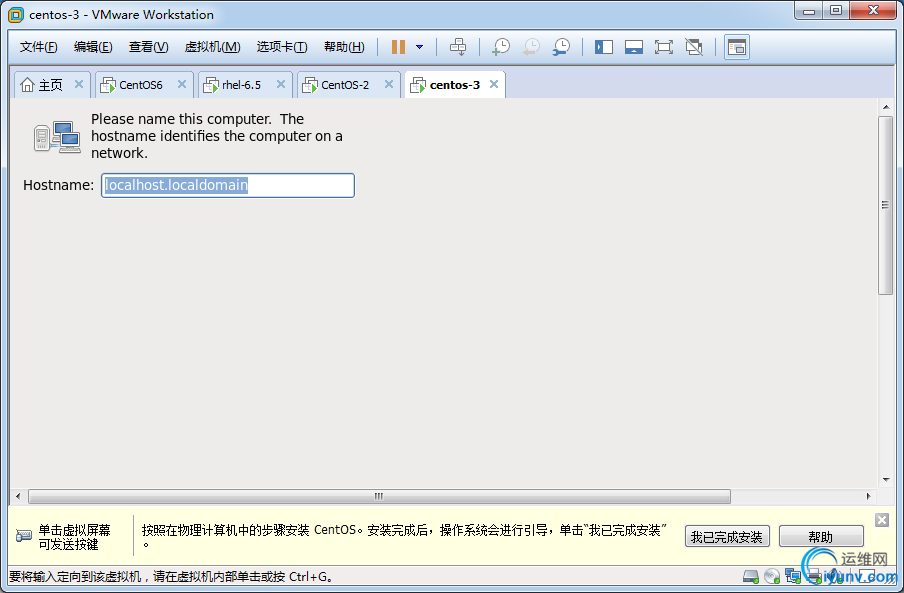
Task: Focus the Hostname input field
Action: coord(228,186)
